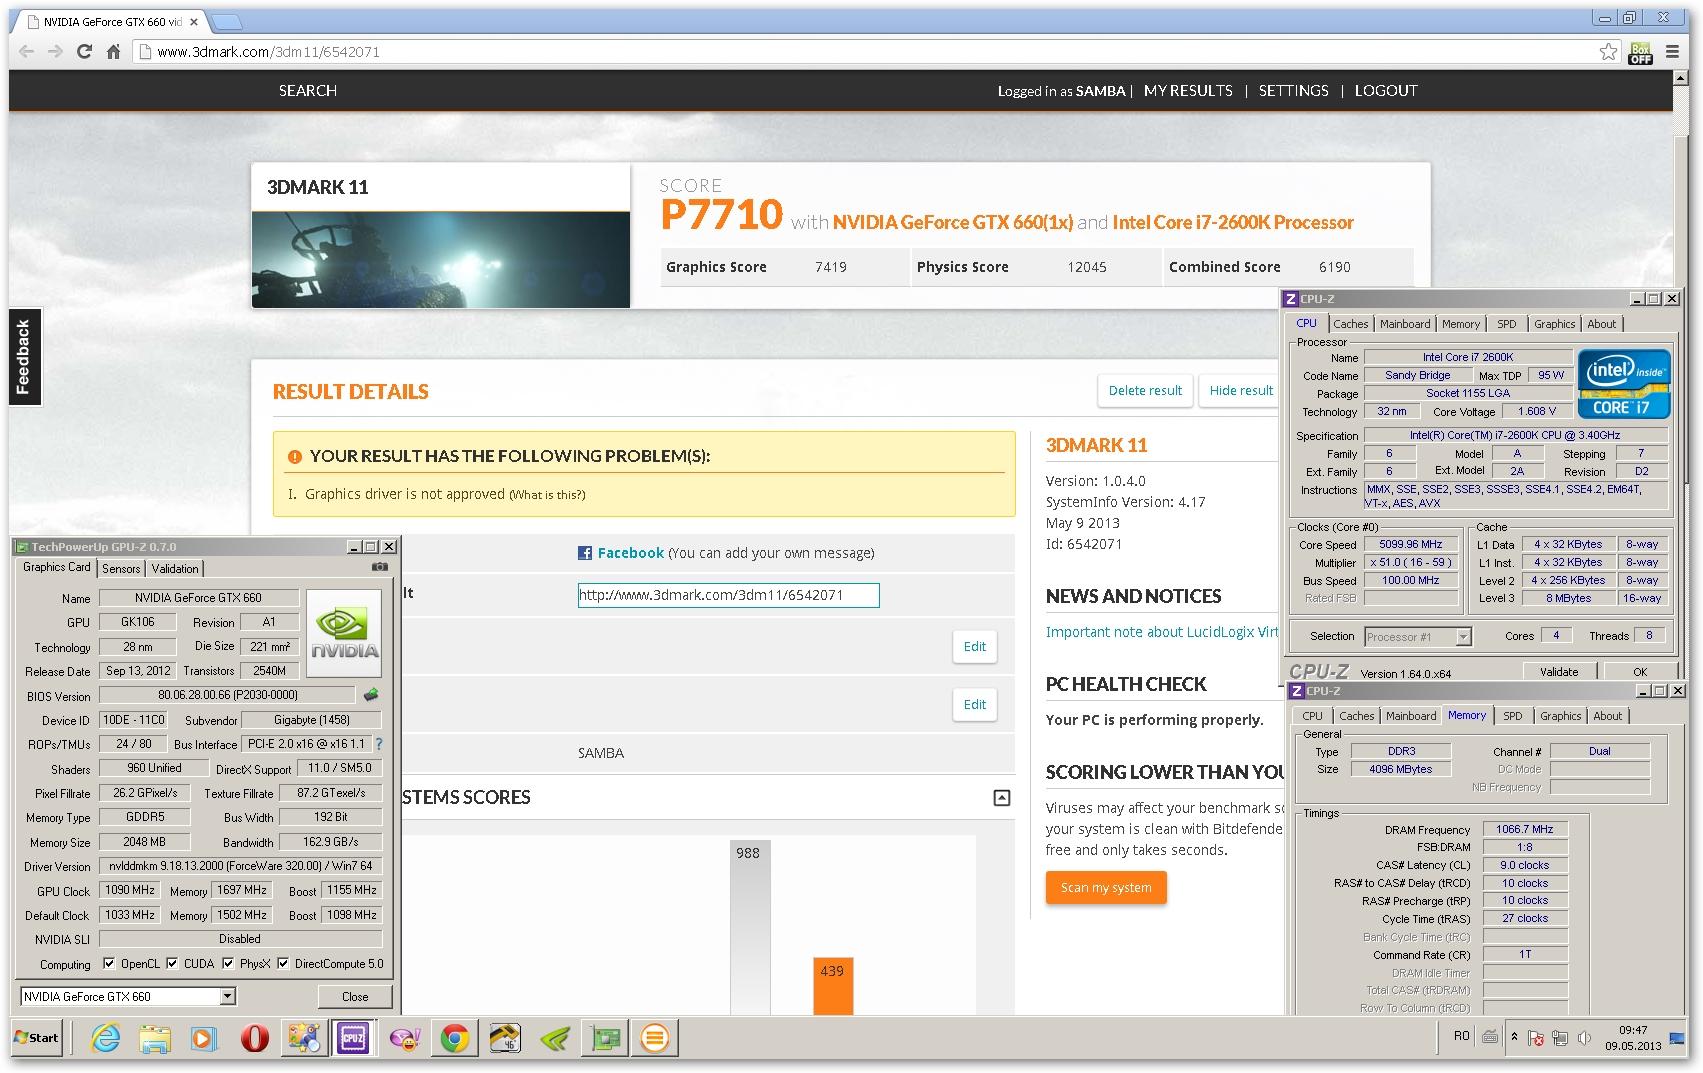Save the BIOS with the chip icon
The width and height of the screenshot is (1703, 1073).
[x=371, y=695]
